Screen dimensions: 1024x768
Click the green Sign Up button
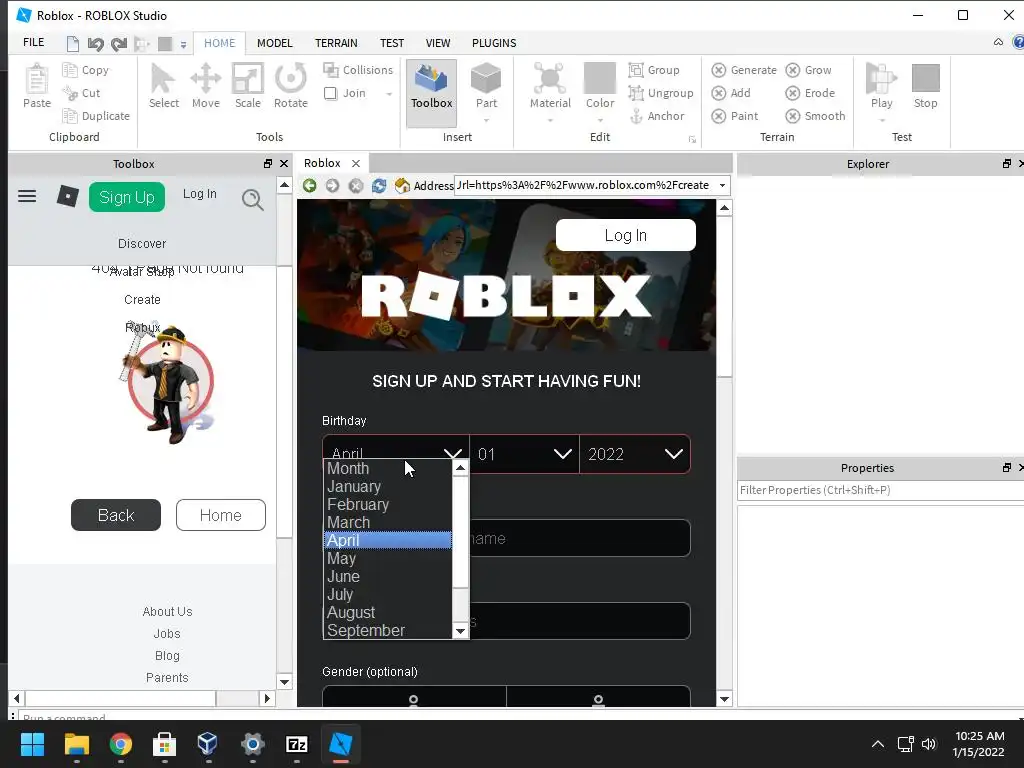click(127, 197)
